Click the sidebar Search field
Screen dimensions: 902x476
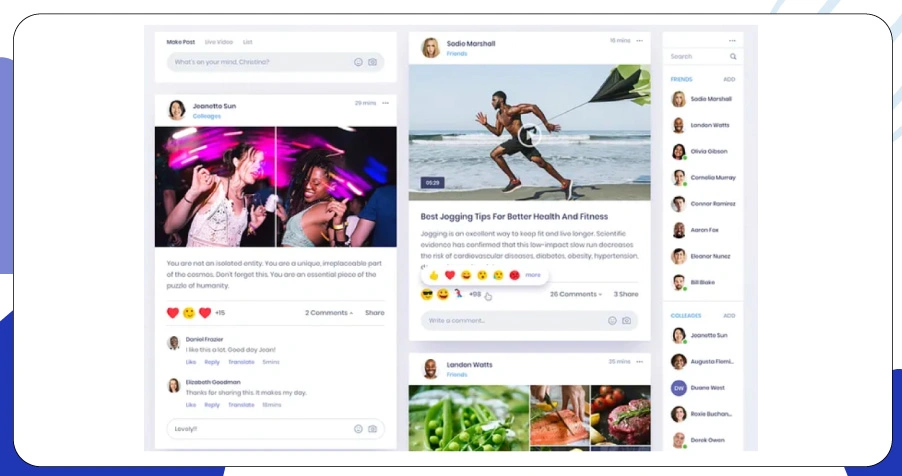pyautogui.click(x=703, y=56)
